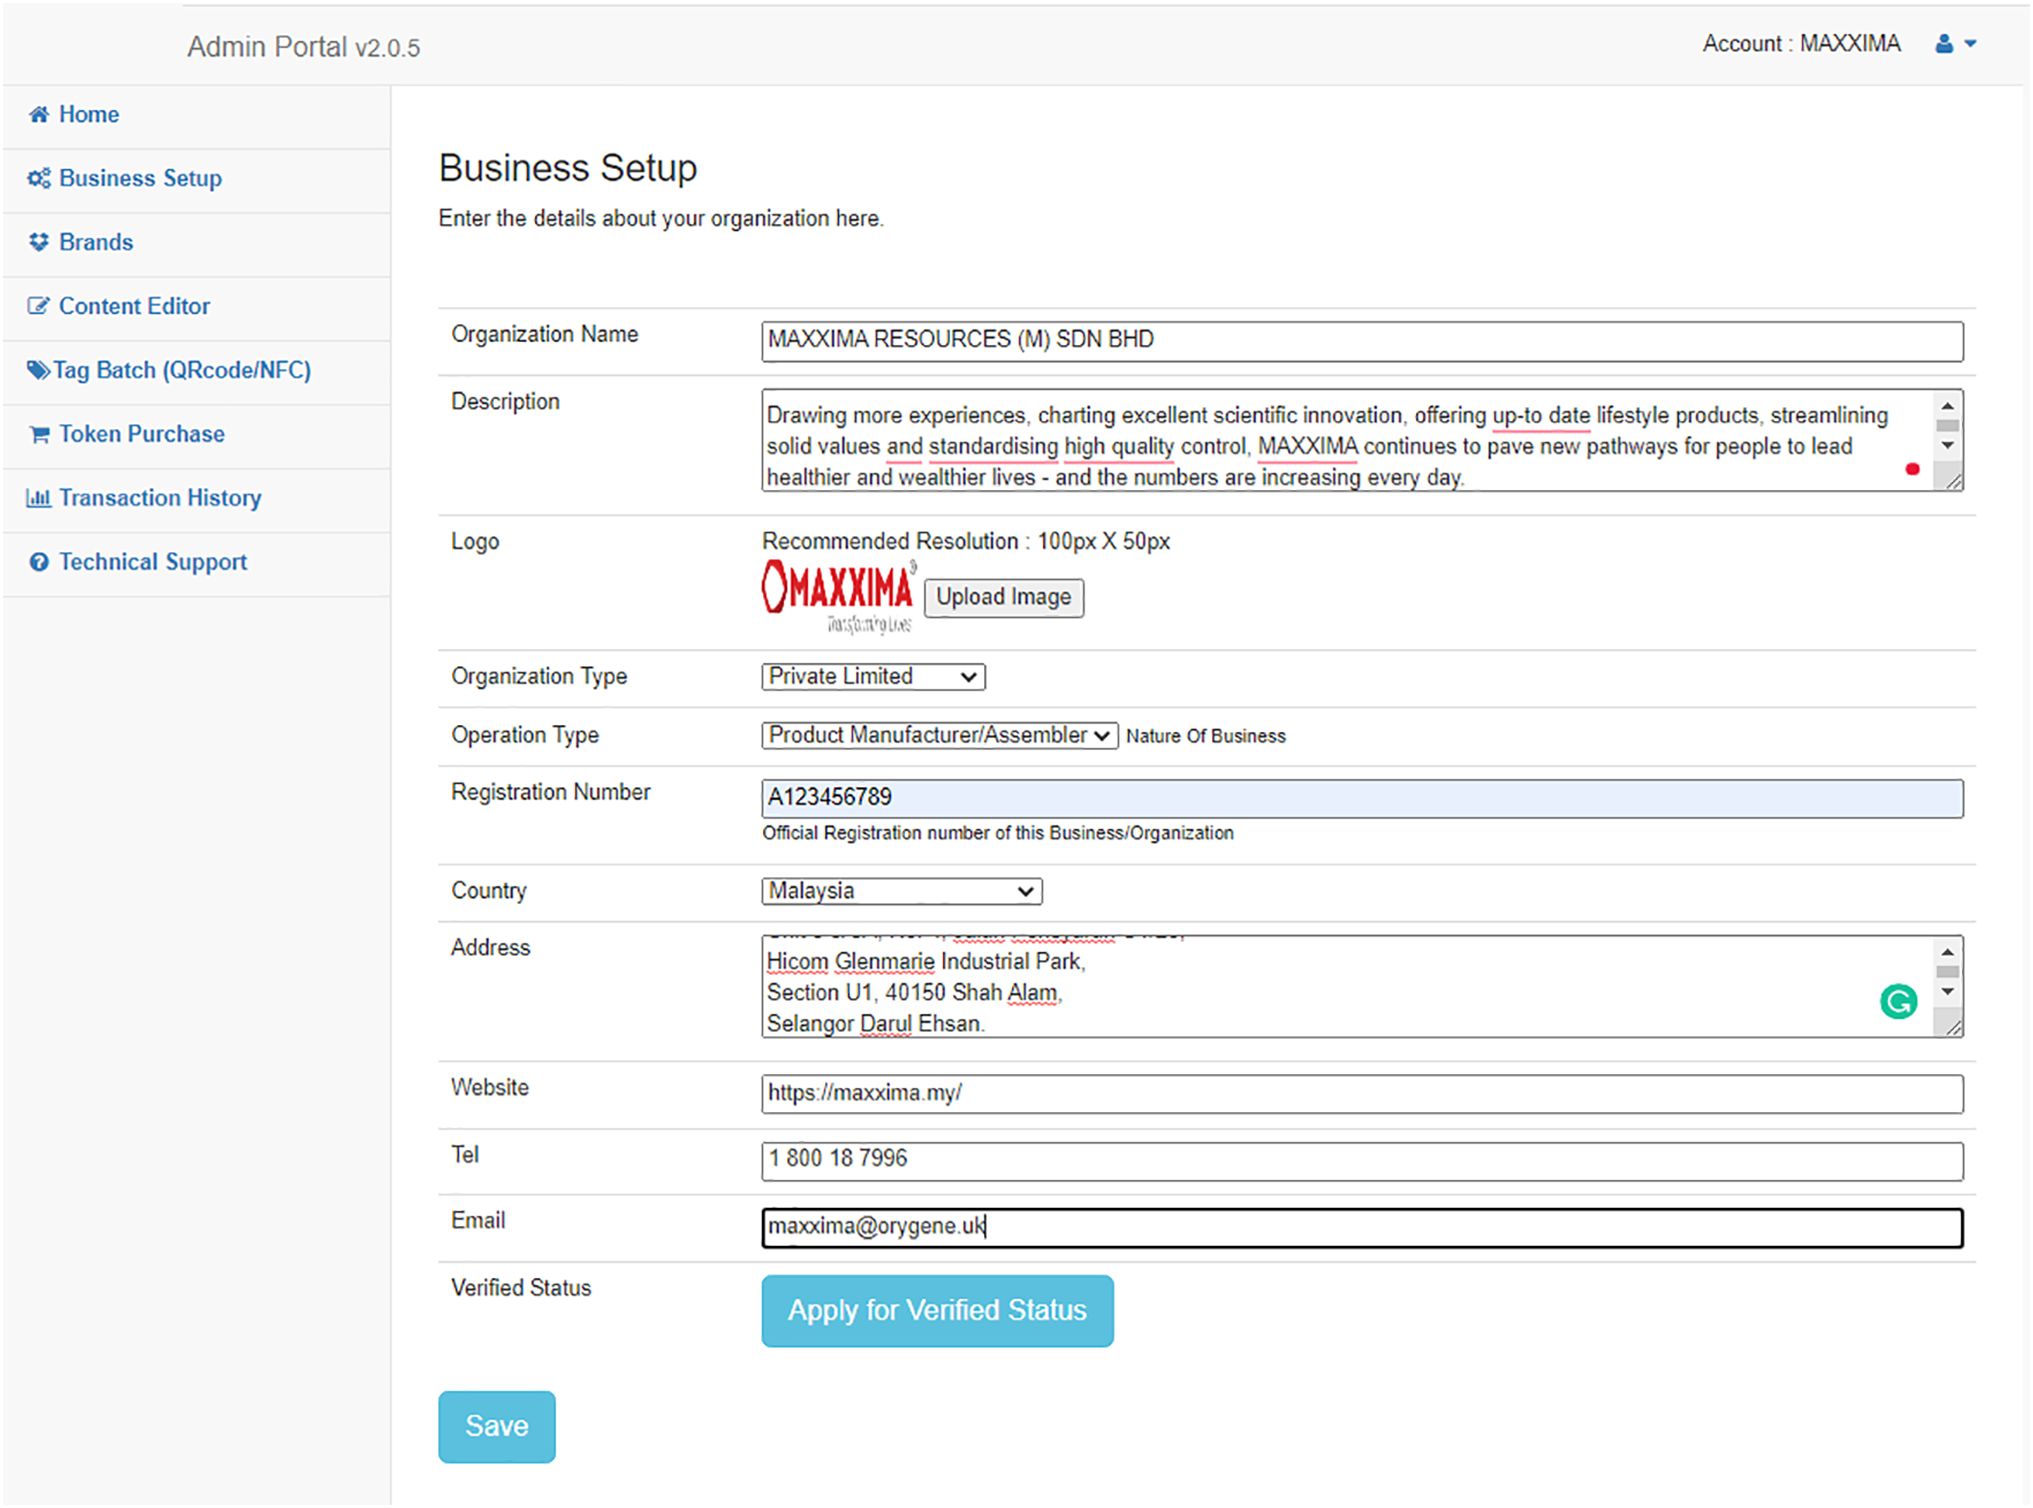Click the Home house icon in sidebar
Screen dimensions: 2033x1508
[39, 115]
